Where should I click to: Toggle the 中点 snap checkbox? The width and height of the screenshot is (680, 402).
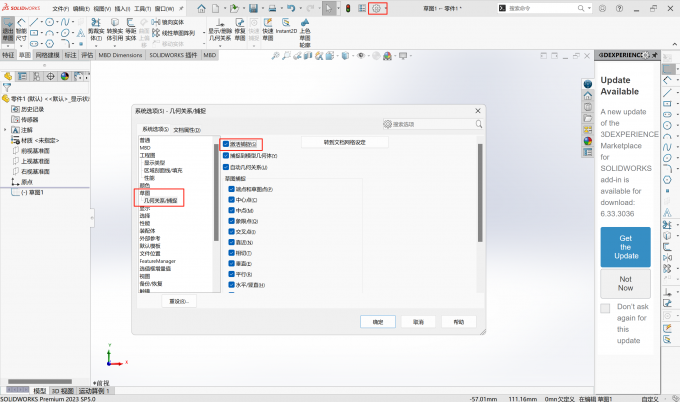(x=232, y=210)
